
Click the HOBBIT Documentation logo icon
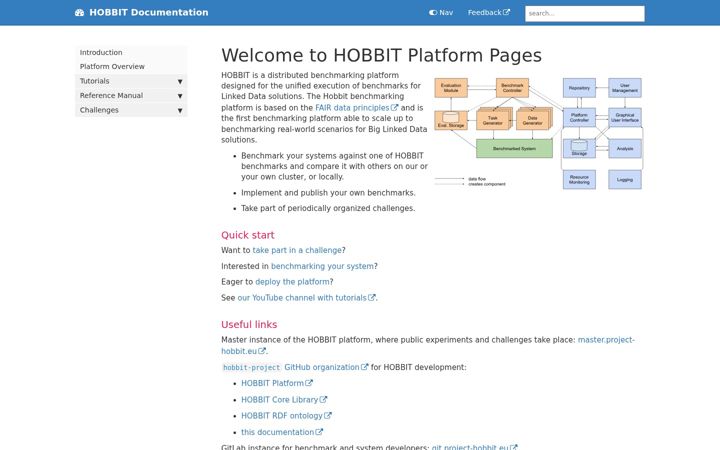point(79,13)
